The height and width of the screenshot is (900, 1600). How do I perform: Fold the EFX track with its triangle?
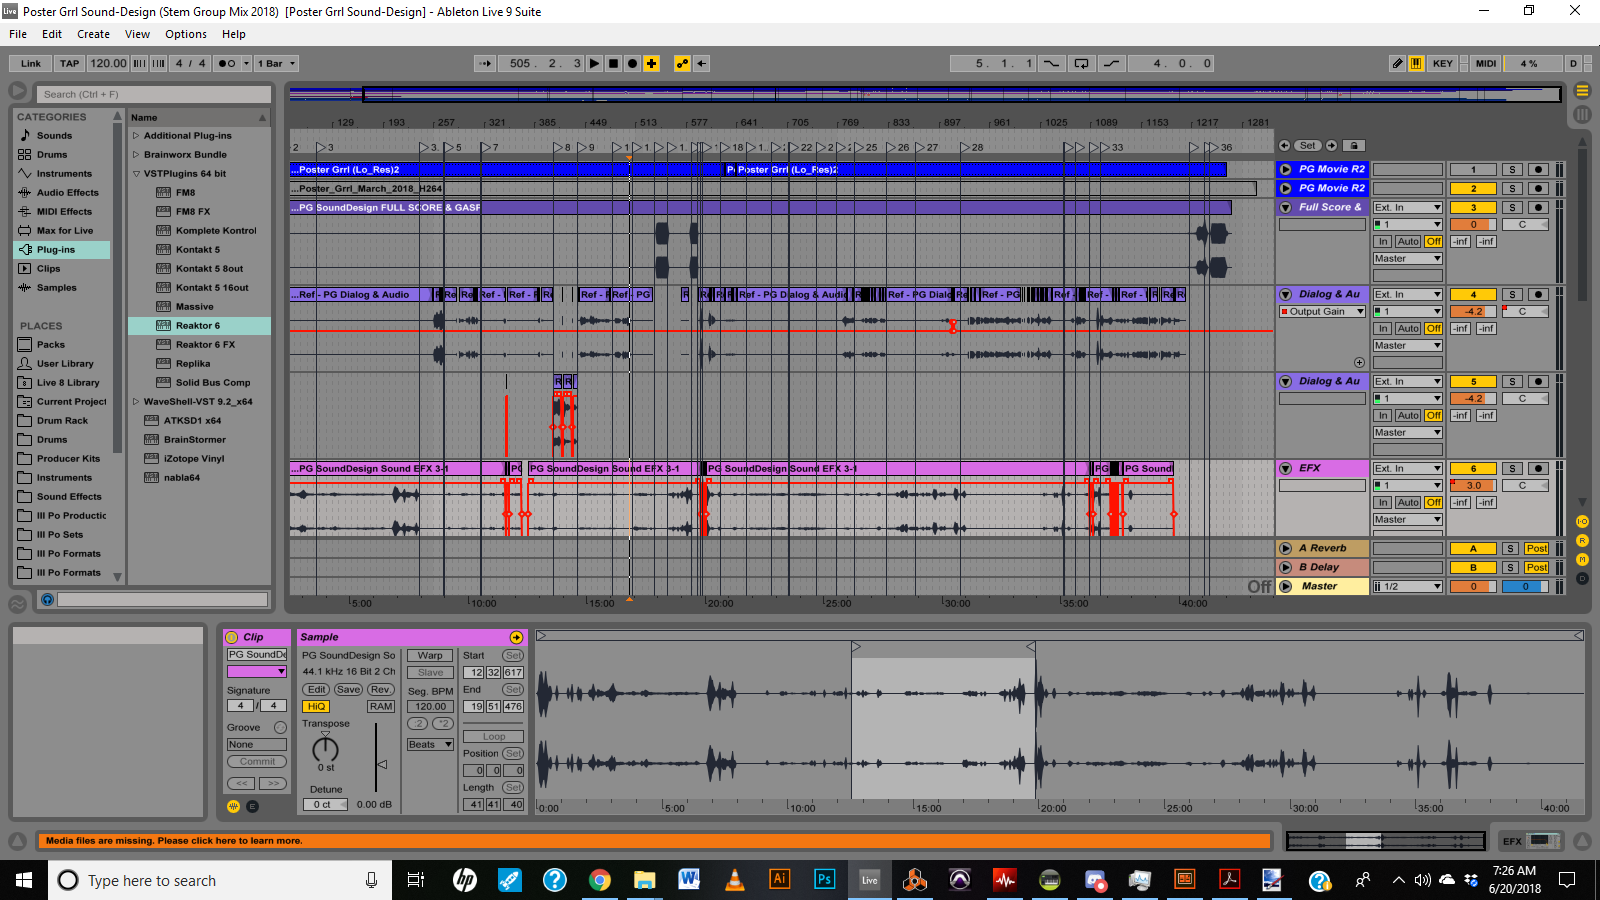(1286, 468)
